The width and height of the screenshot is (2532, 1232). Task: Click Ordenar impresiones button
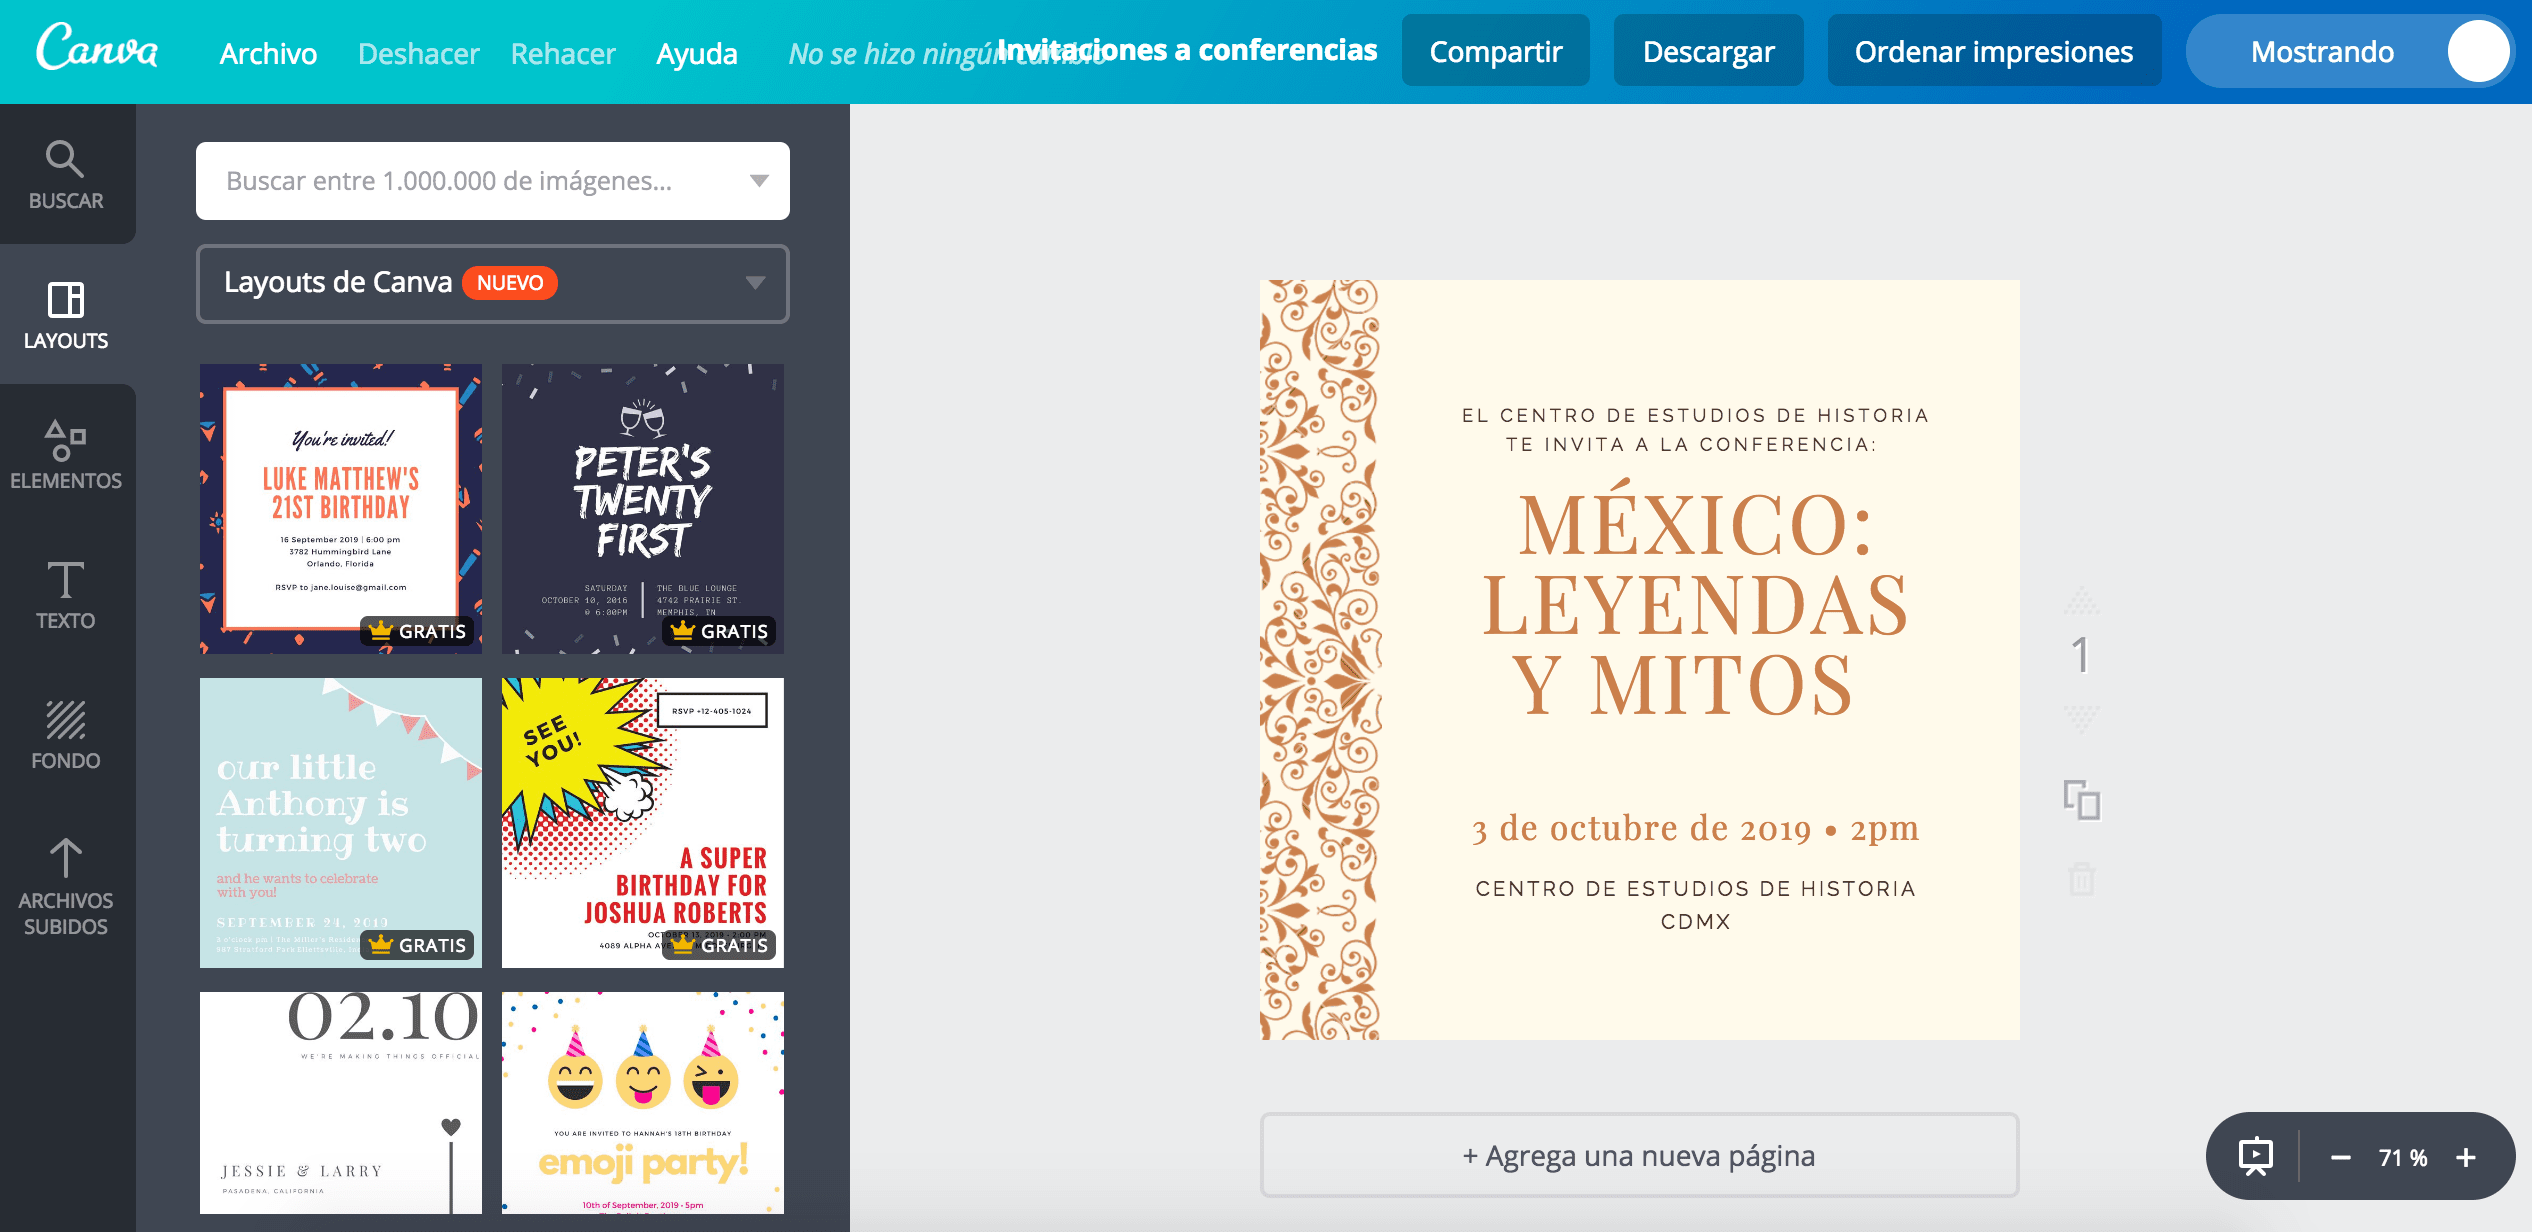[1994, 51]
